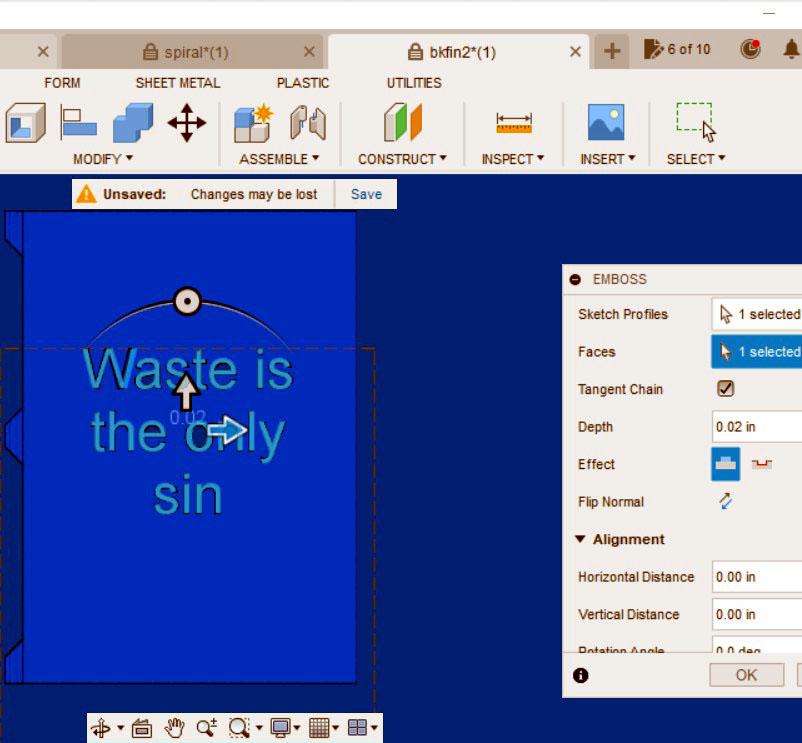Screen dimensions: 802x743
Task: Click the unsaved warning triangle icon
Action: (x=86, y=194)
